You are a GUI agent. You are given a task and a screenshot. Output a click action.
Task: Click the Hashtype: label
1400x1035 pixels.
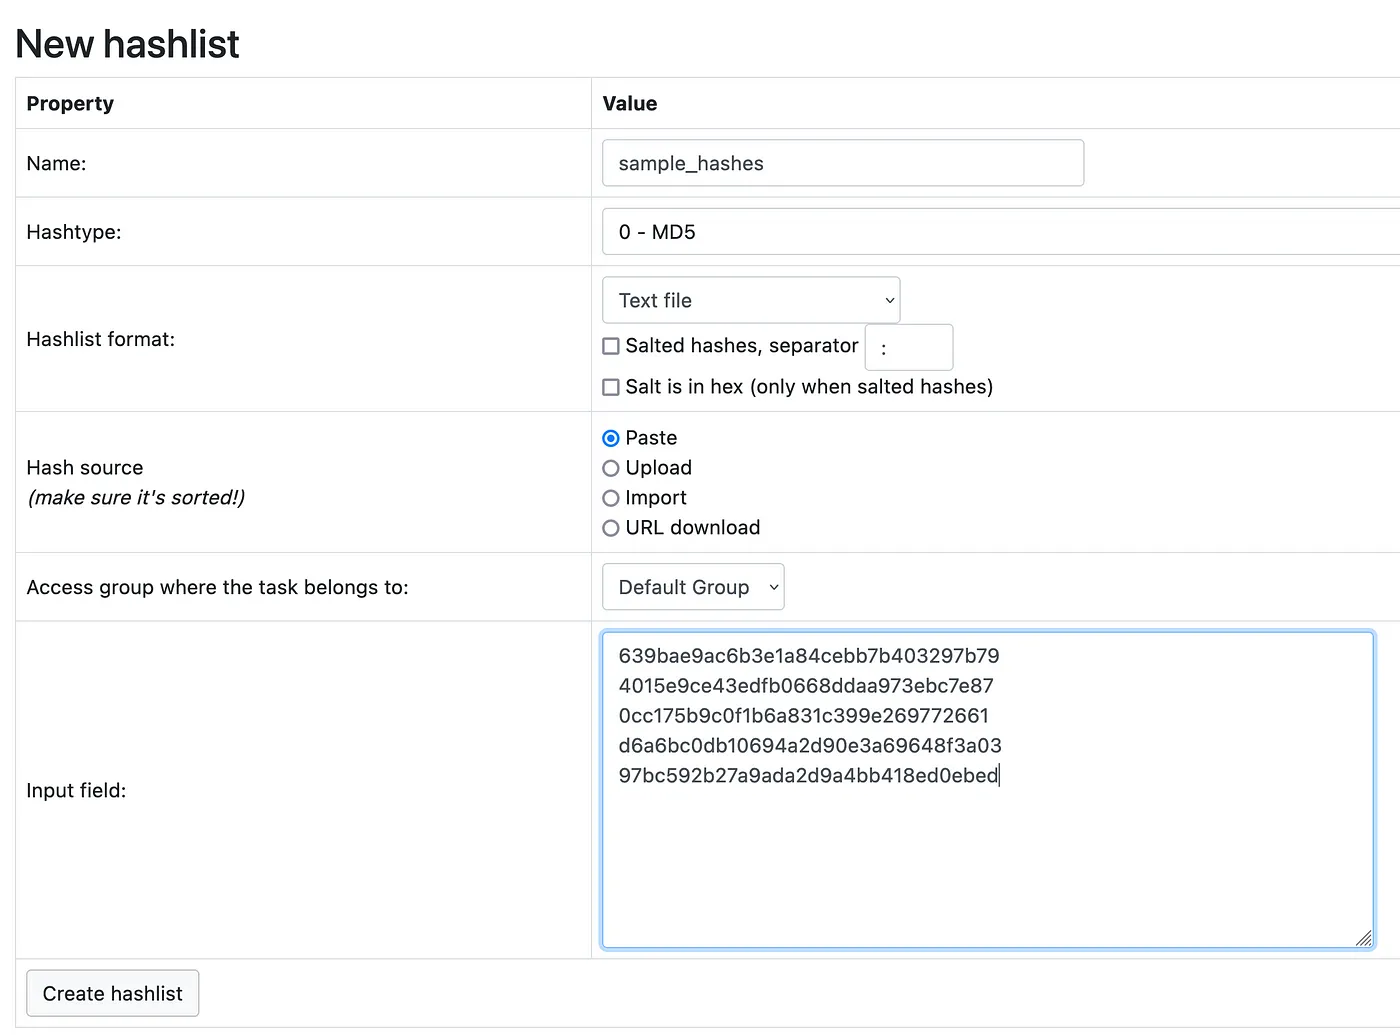[74, 233]
